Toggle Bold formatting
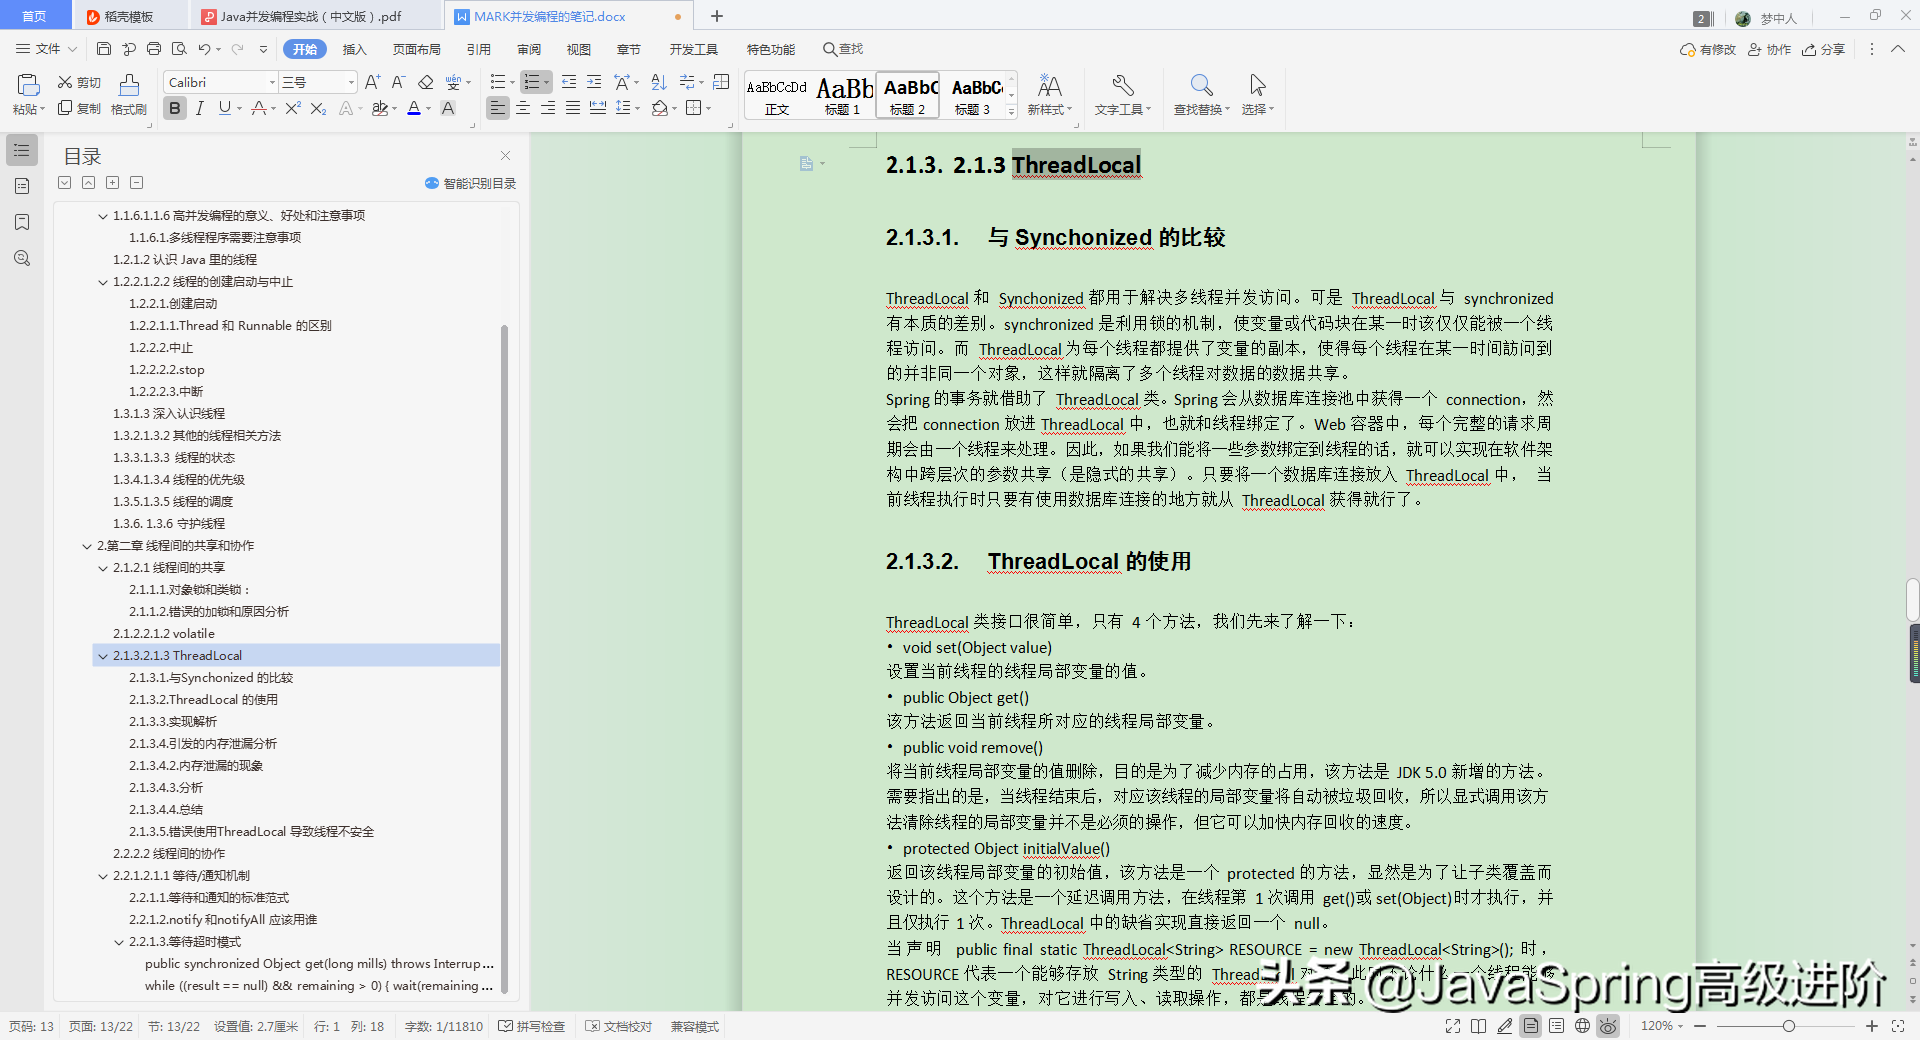Viewport: 1920px width, 1040px height. (x=175, y=108)
